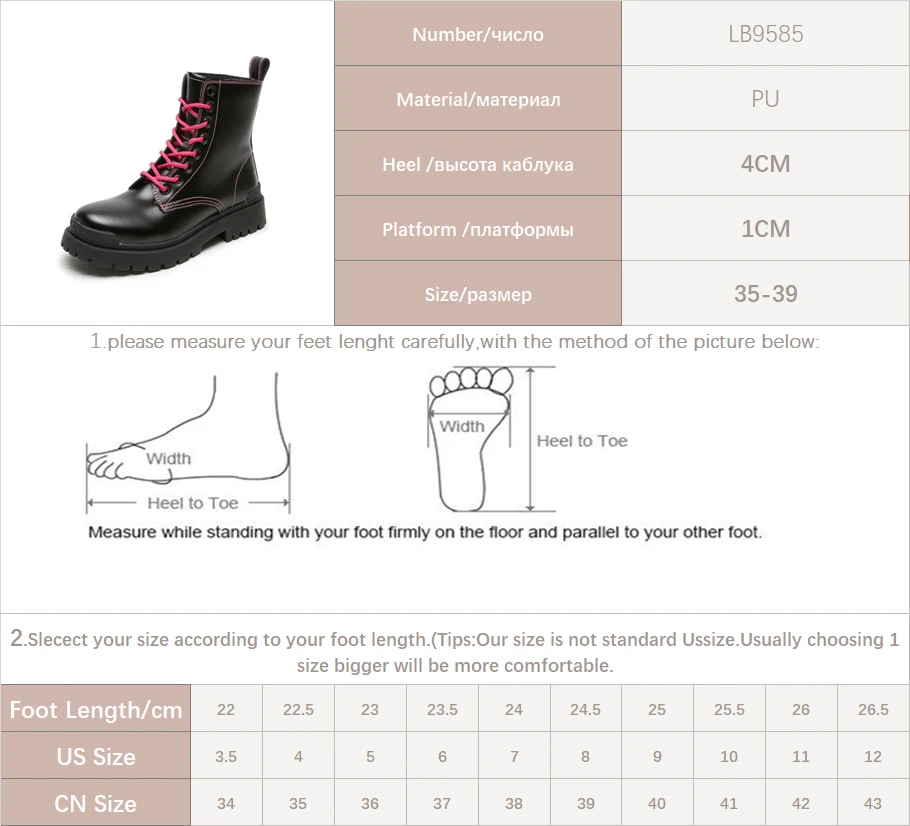The image size is (910, 826).
Task: Click CN size 43 cell
Action: (873, 803)
